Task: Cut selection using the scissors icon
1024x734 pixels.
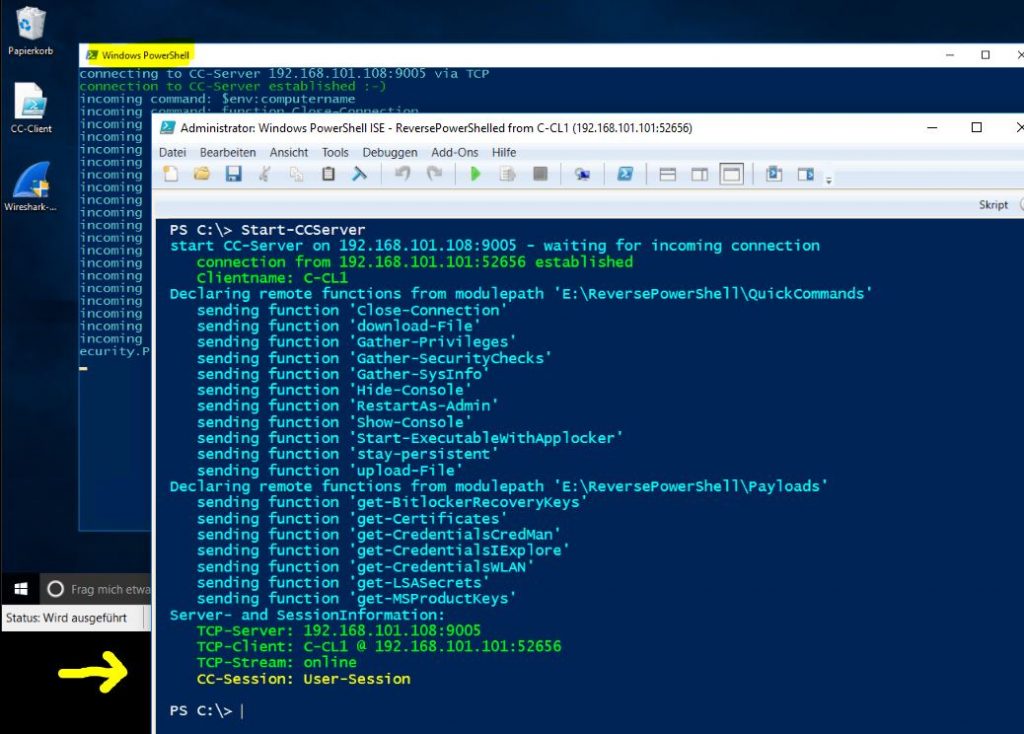Action: point(264,174)
